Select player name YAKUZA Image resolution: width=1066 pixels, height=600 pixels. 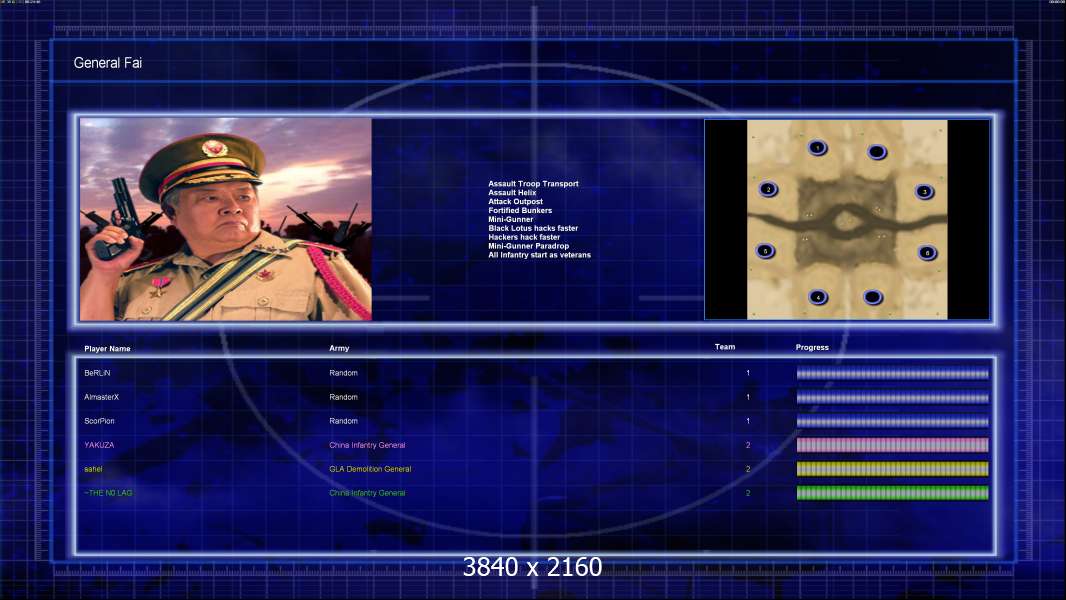99,445
